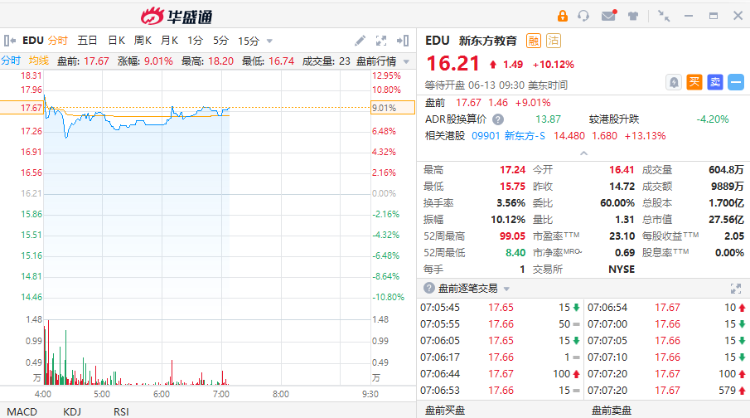Switch to 5分 chart tab
The width and height of the screenshot is (750, 418).
pos(221,41)
